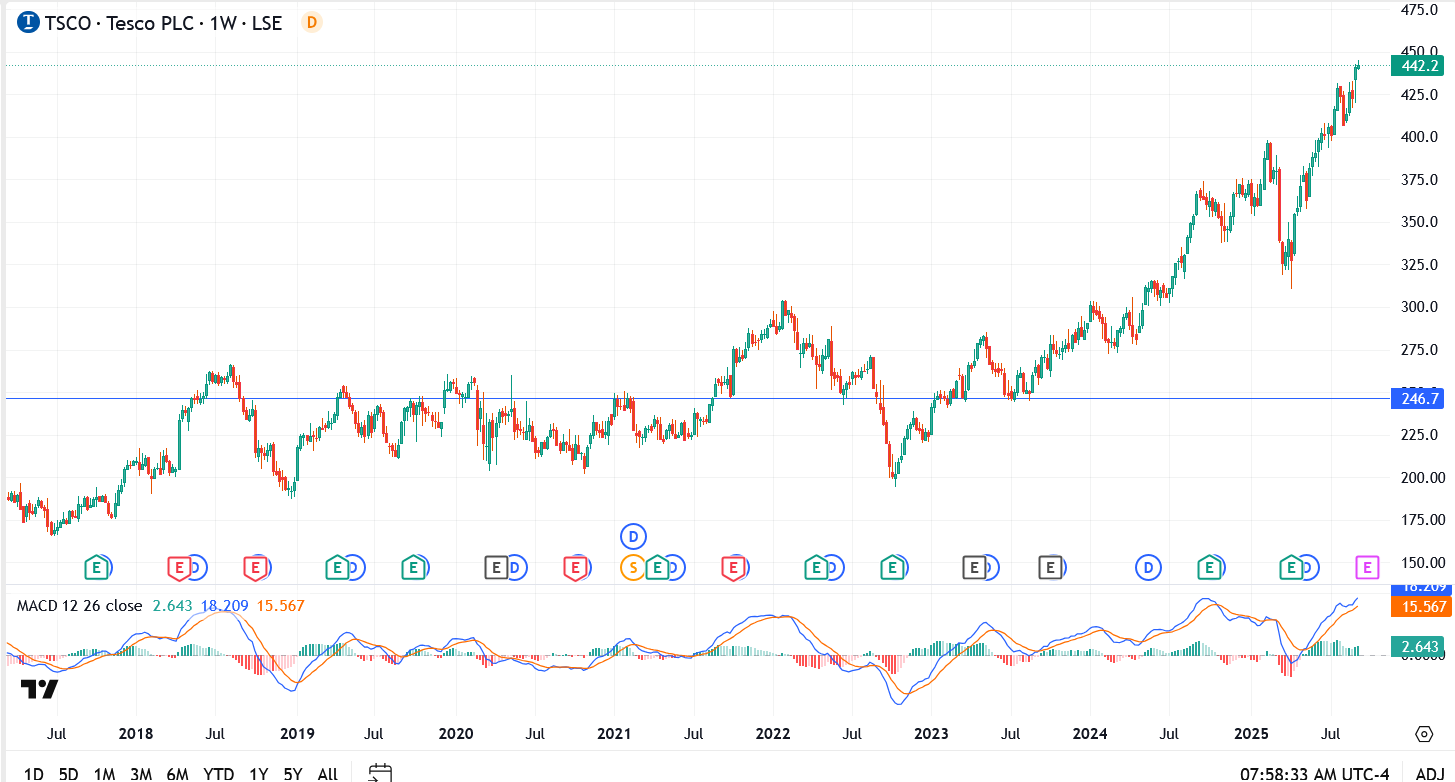Click the green E earnings badge near 2018
Screen dimensions: 1455x782
96,567
